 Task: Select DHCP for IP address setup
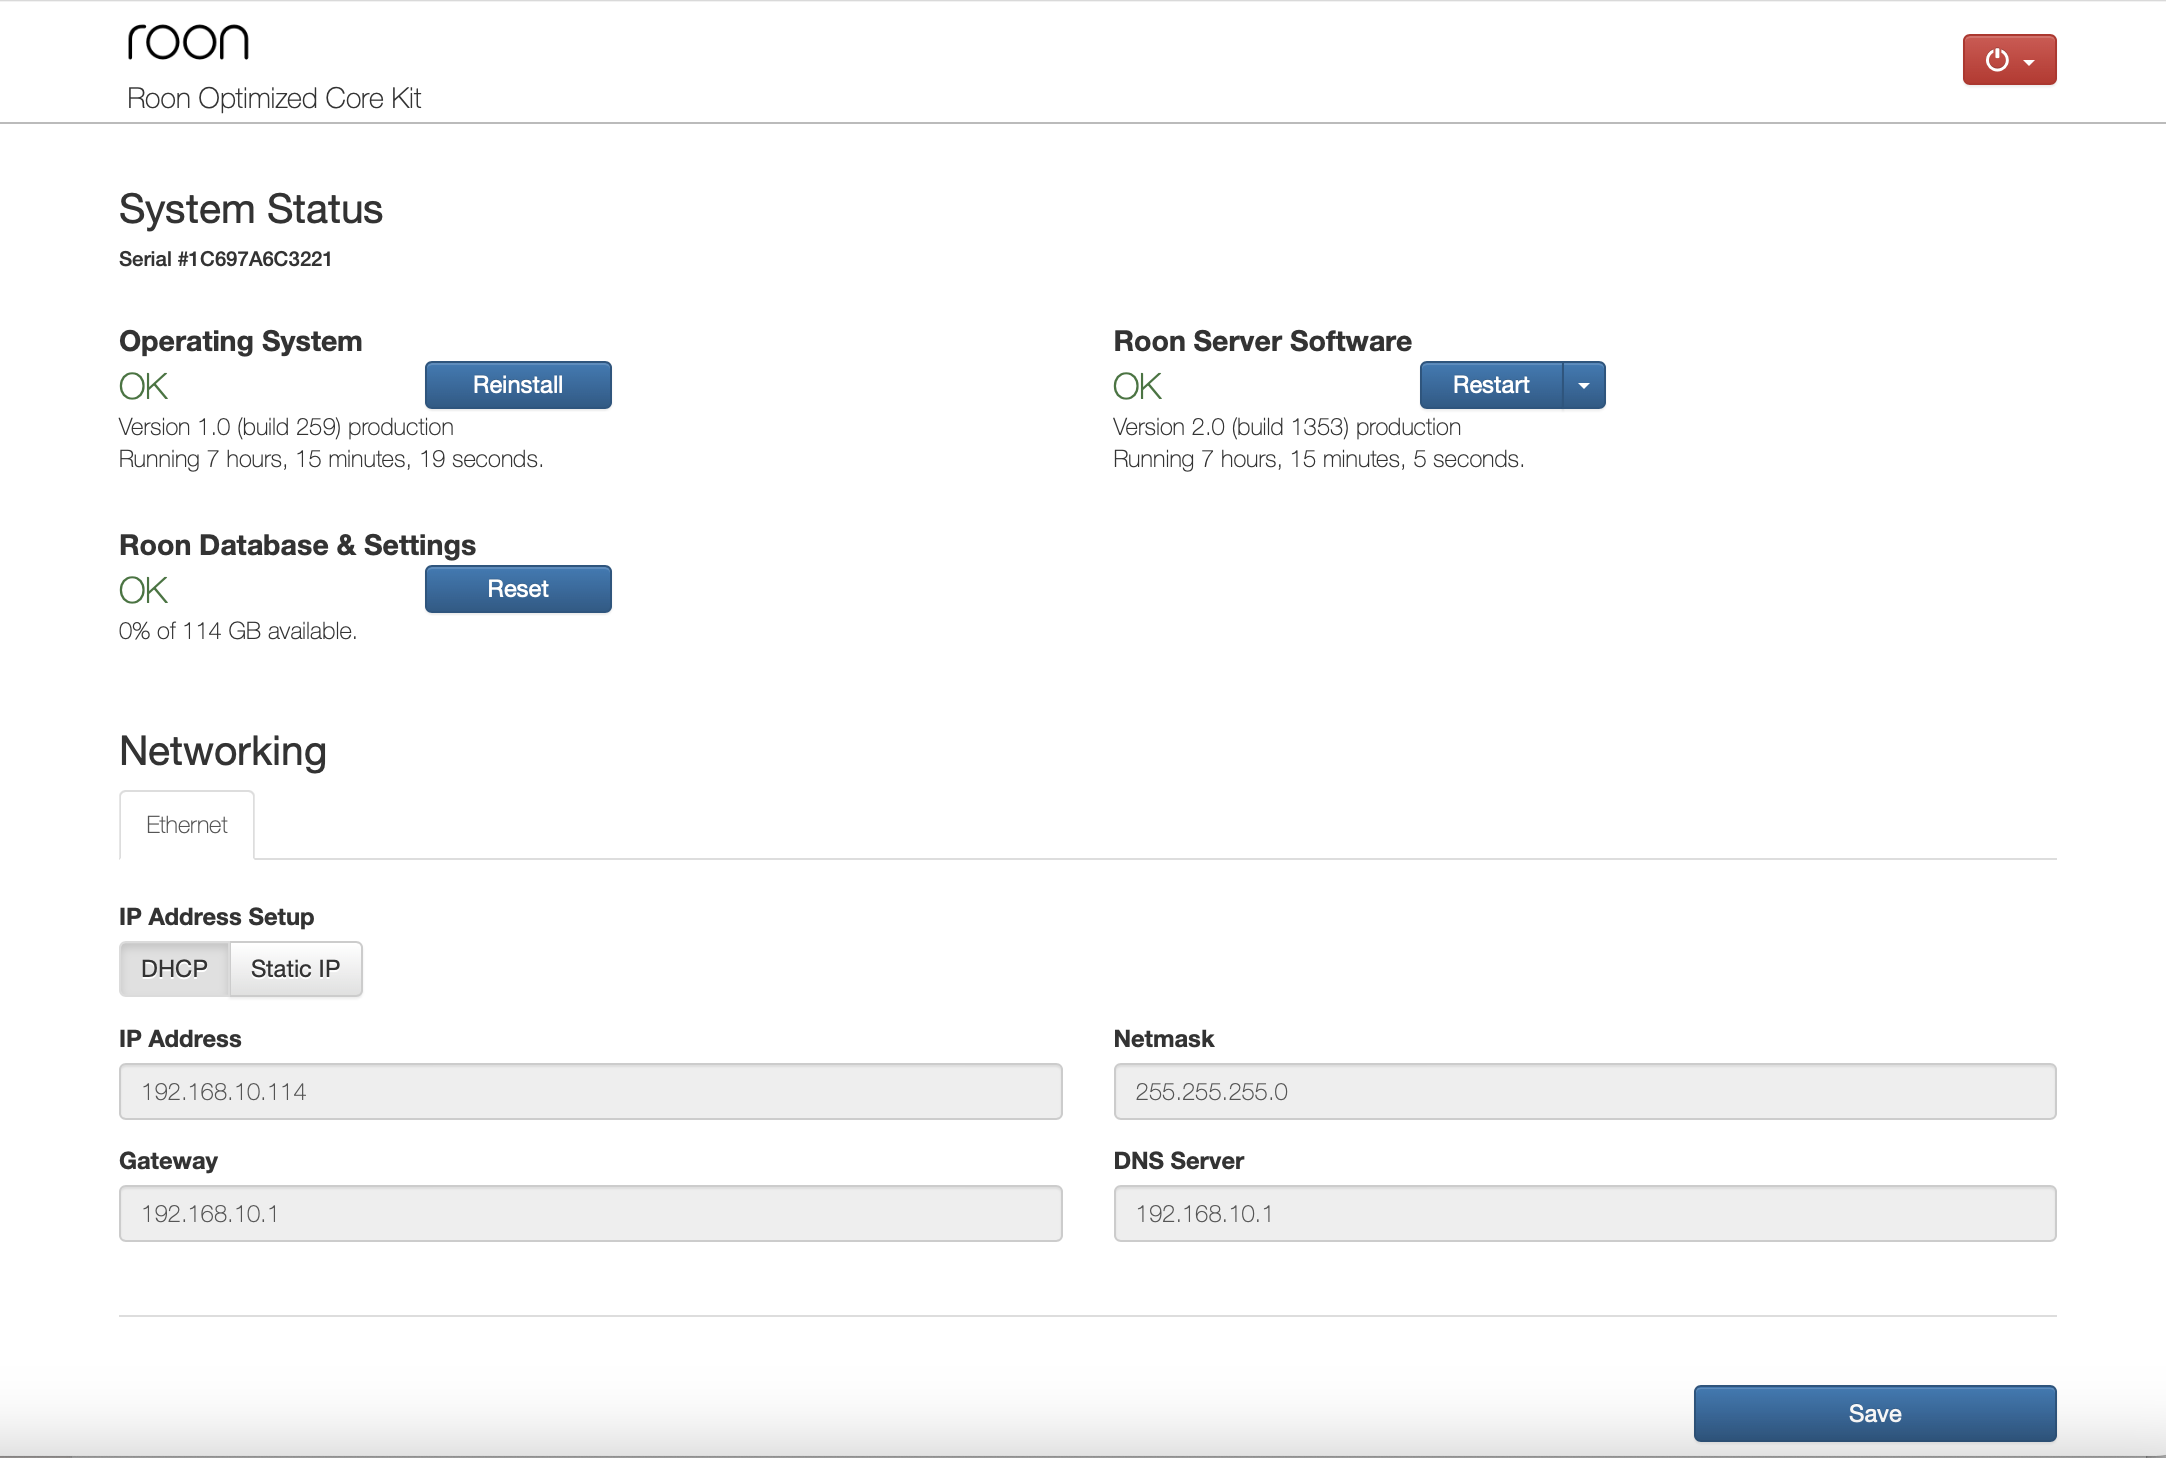[x=174, y=969]
